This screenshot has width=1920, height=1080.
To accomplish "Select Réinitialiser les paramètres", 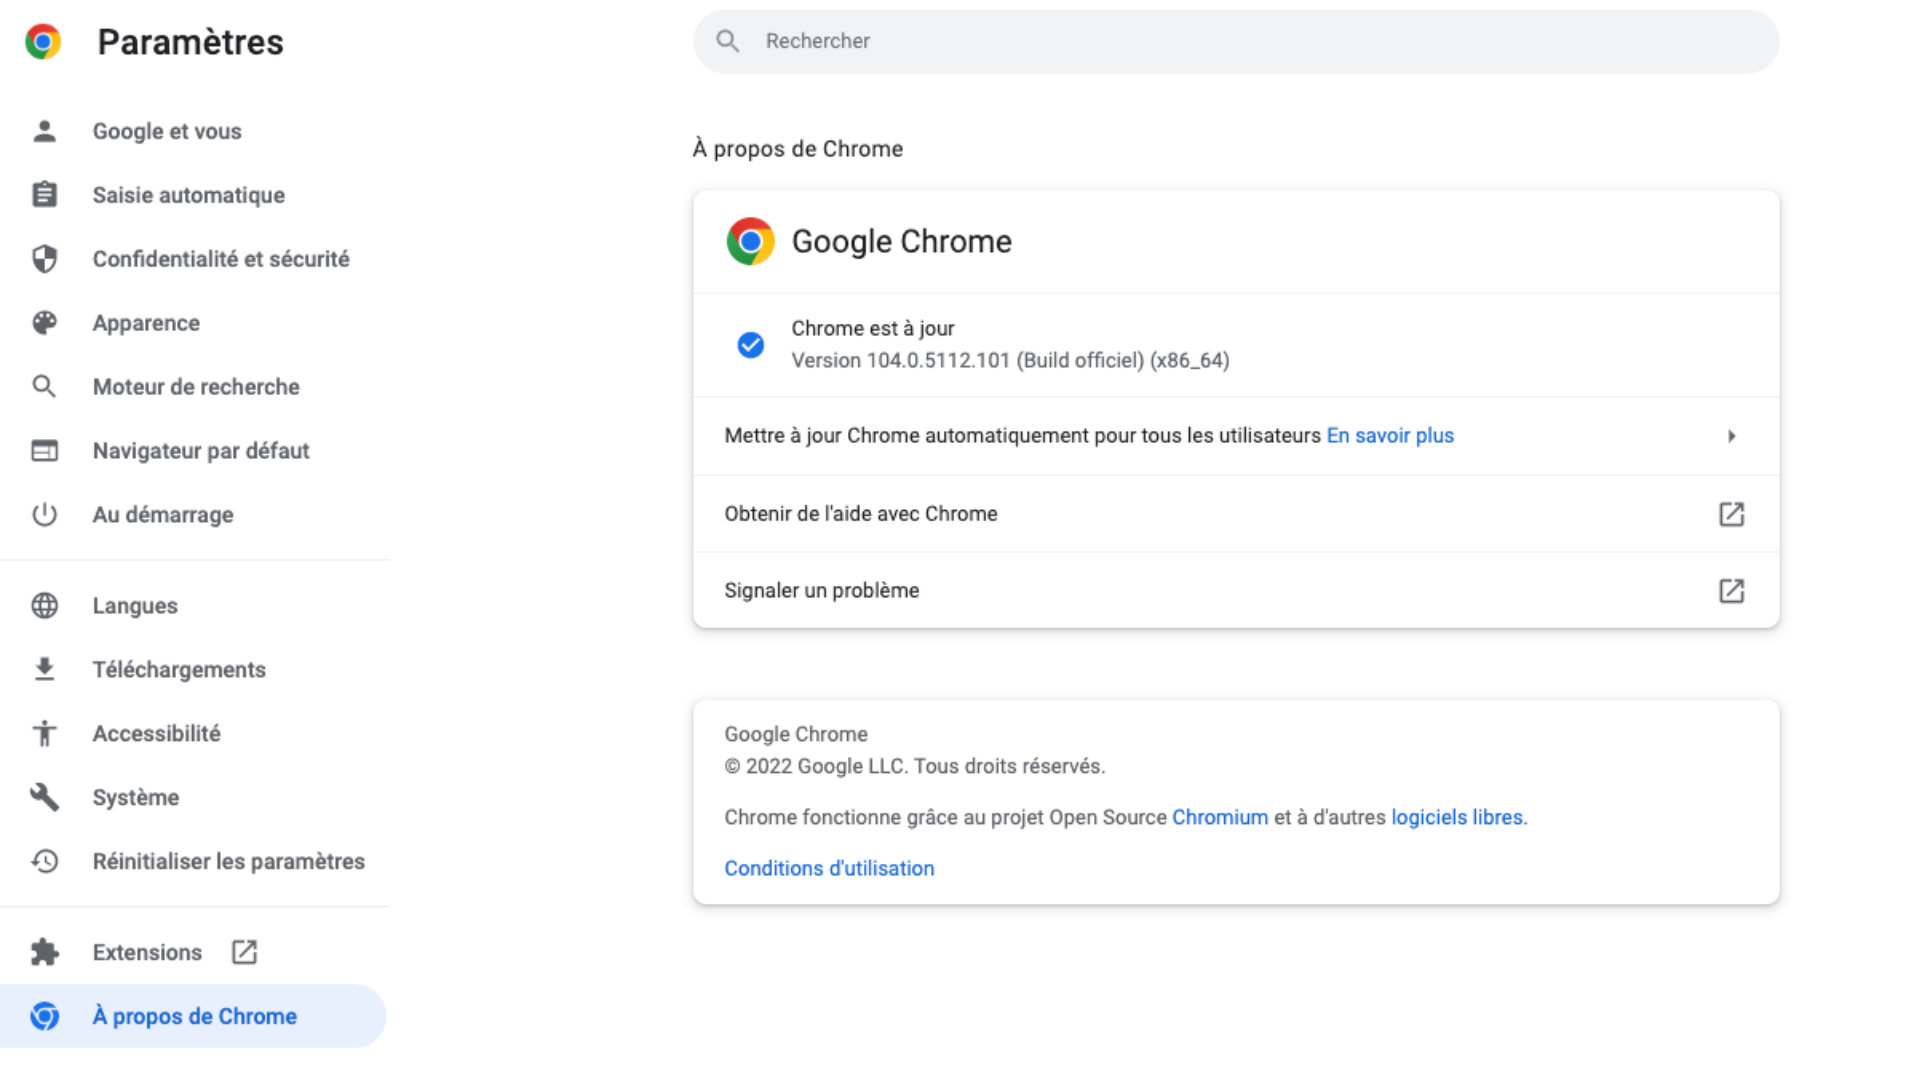I will click(x=229, y=861).
